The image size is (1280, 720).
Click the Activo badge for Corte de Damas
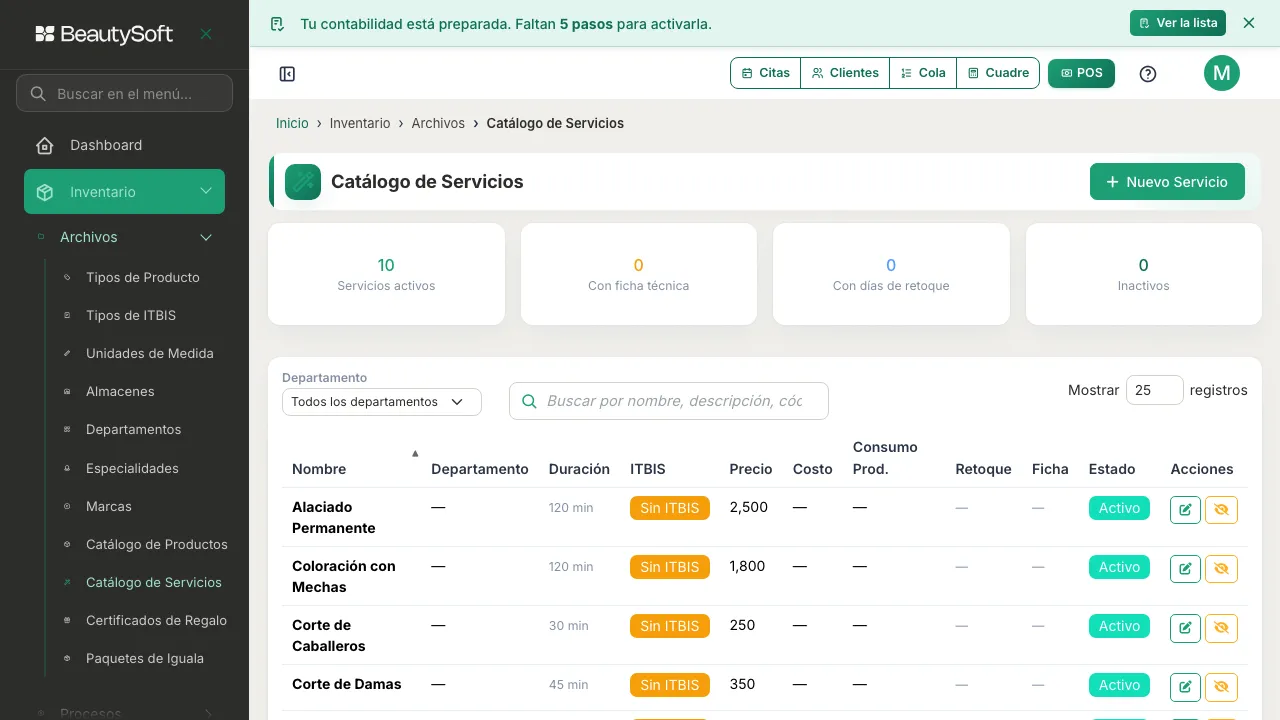(1119, 685)
